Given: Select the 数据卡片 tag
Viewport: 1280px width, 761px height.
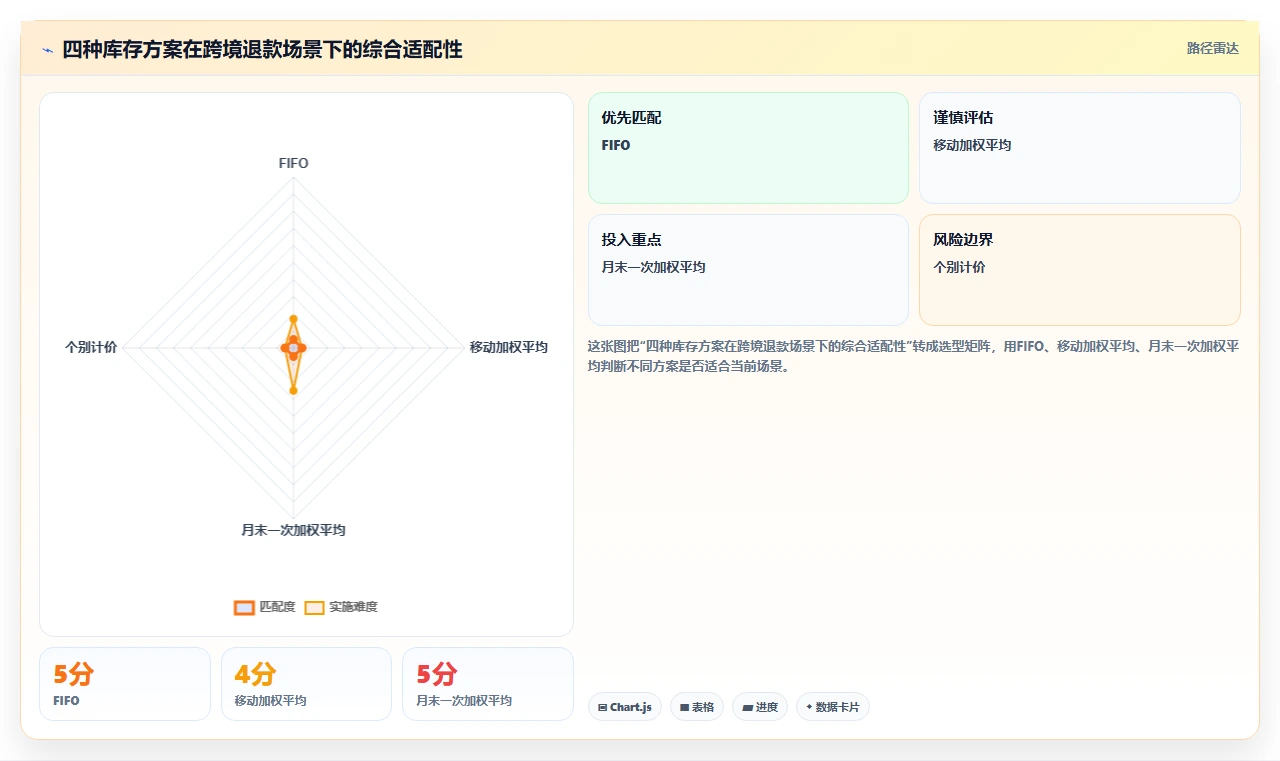Looking at the screenshot, I should point(832,707).
